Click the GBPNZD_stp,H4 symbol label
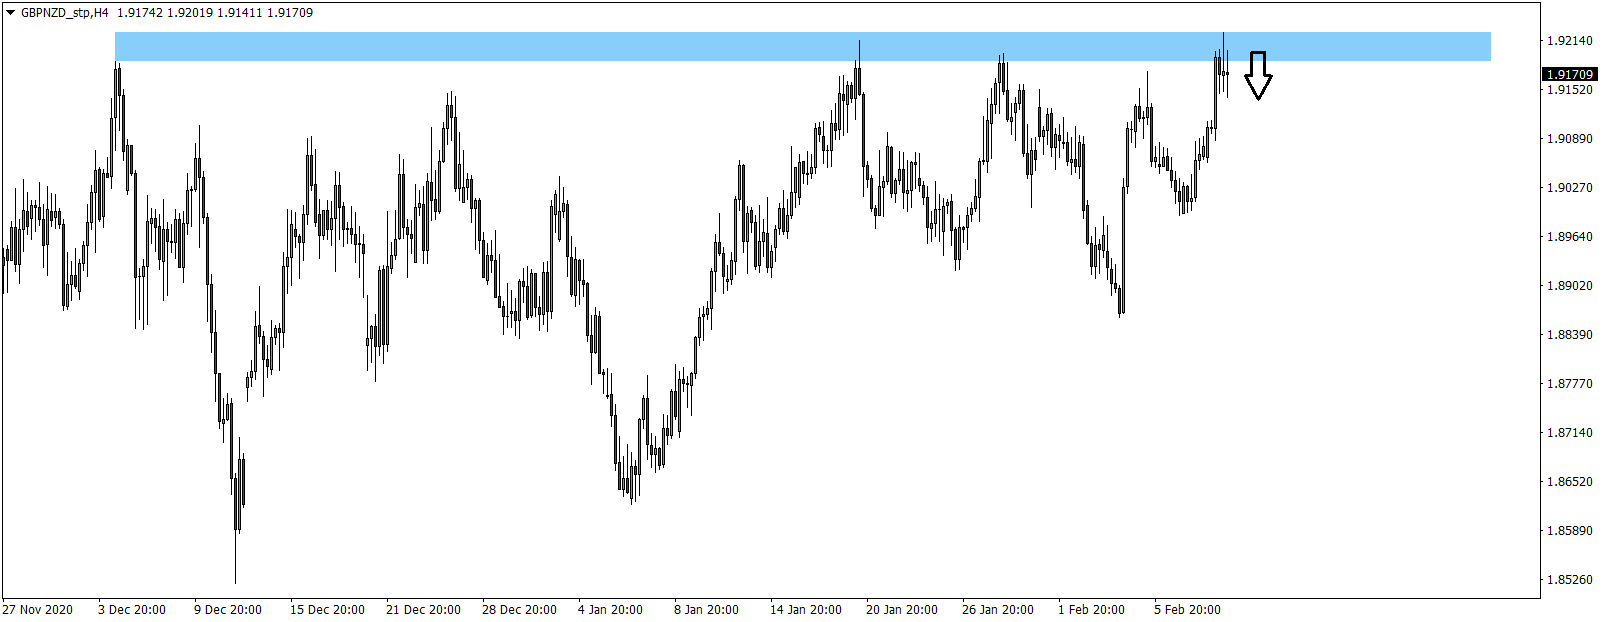Screen dimensions: 1604x622 (x=64, y=13)
